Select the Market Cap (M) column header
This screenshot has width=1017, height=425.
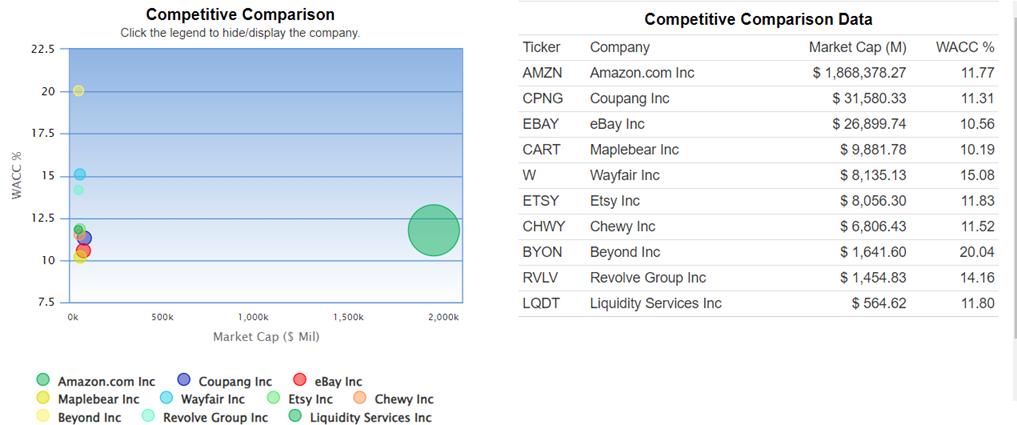[x=857, y=47]
